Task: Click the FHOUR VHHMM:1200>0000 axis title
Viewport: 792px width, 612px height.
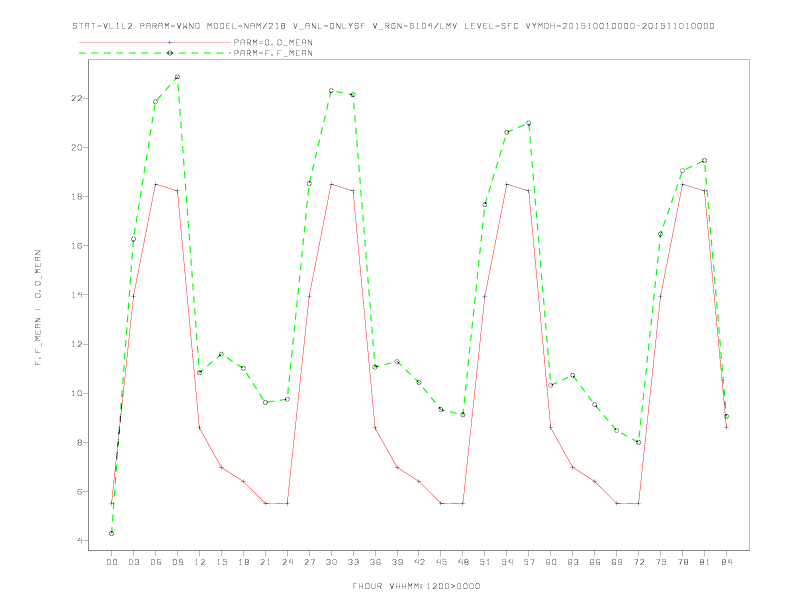Action: (416, 586)
